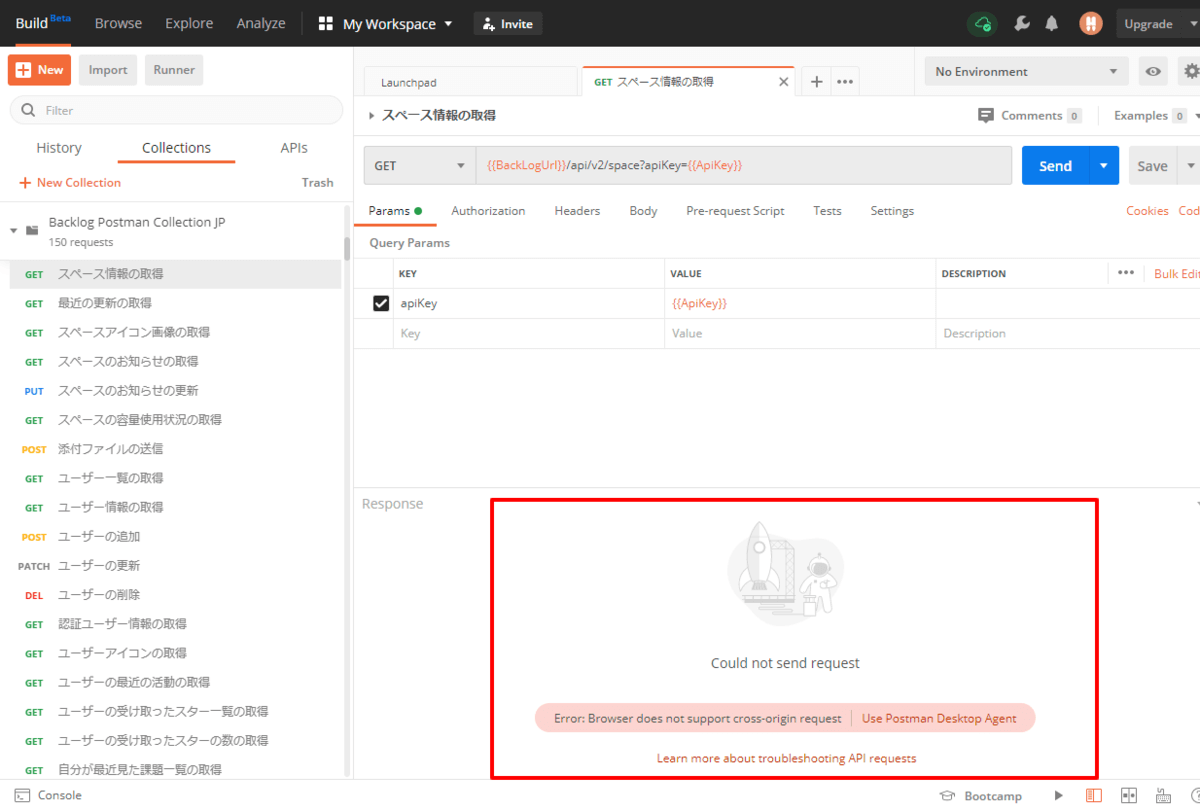
Task: Click Analyze in the top navigation
Action: (261, 23)
